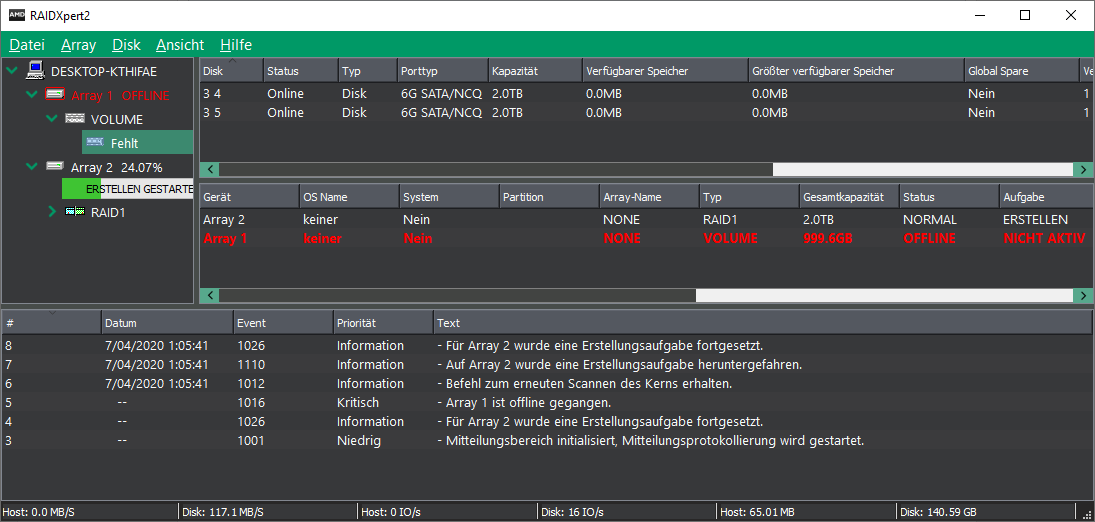The image size is (1095, 522).
Task: Click the RAID1 icon in the tree
Action: coord(75,212)
